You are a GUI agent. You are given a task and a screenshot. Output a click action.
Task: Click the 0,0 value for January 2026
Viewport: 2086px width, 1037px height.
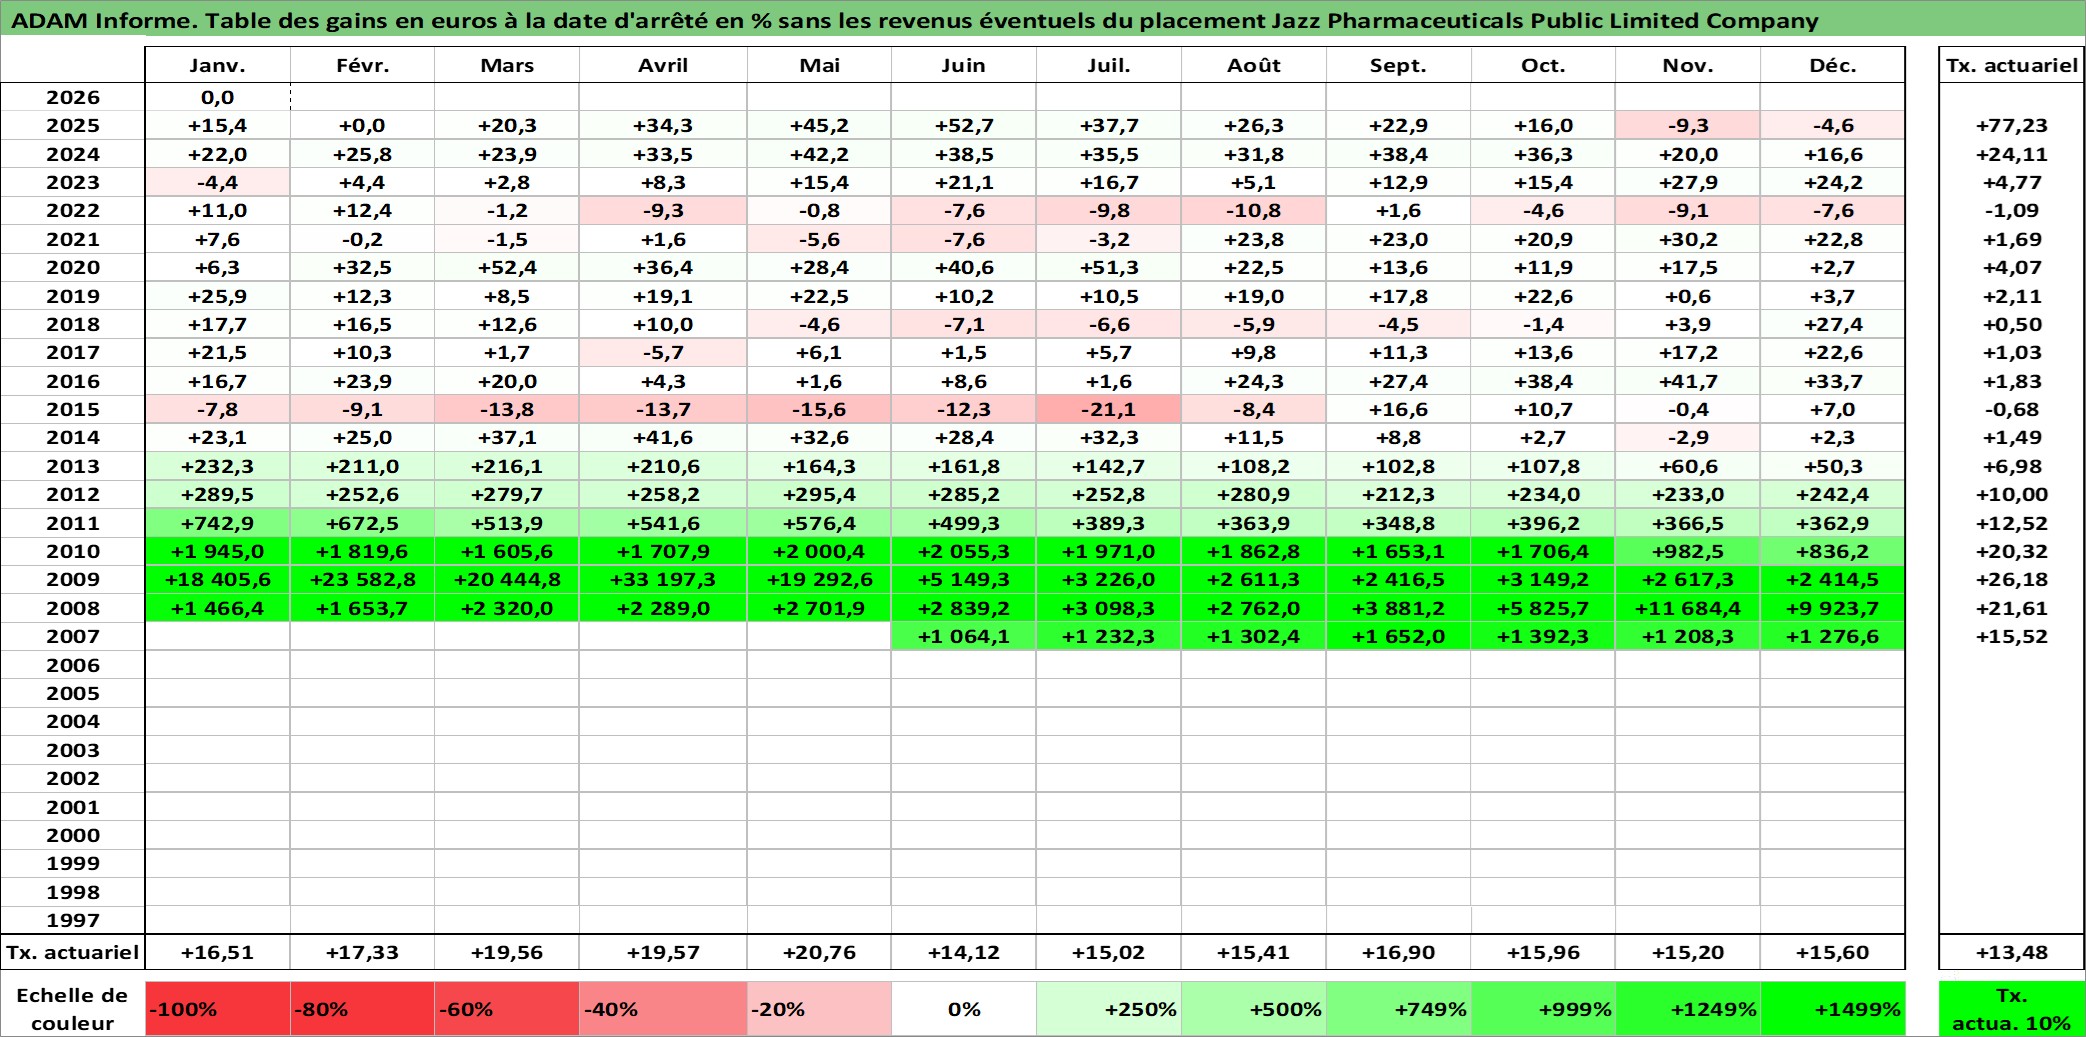(x=218, y=97)
